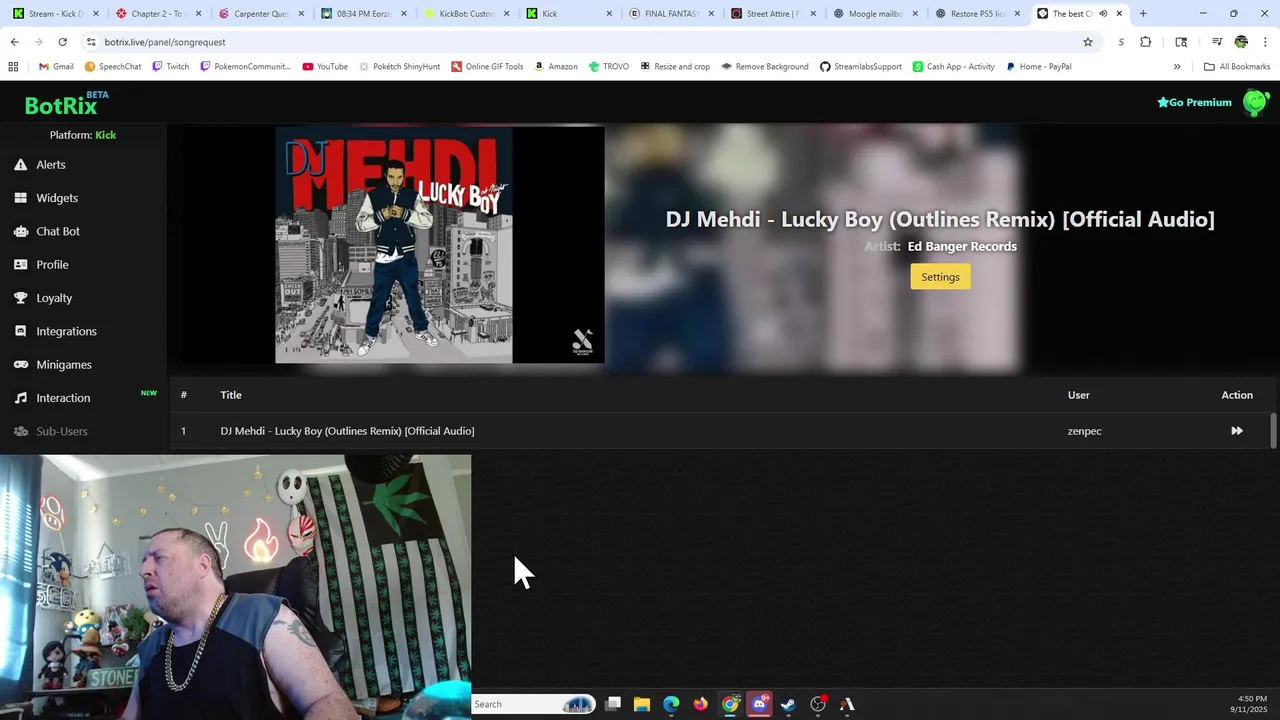
Task: Switch to the Chapter 2 browser tab
Action: pyautogui.click(x=158, y=14)
